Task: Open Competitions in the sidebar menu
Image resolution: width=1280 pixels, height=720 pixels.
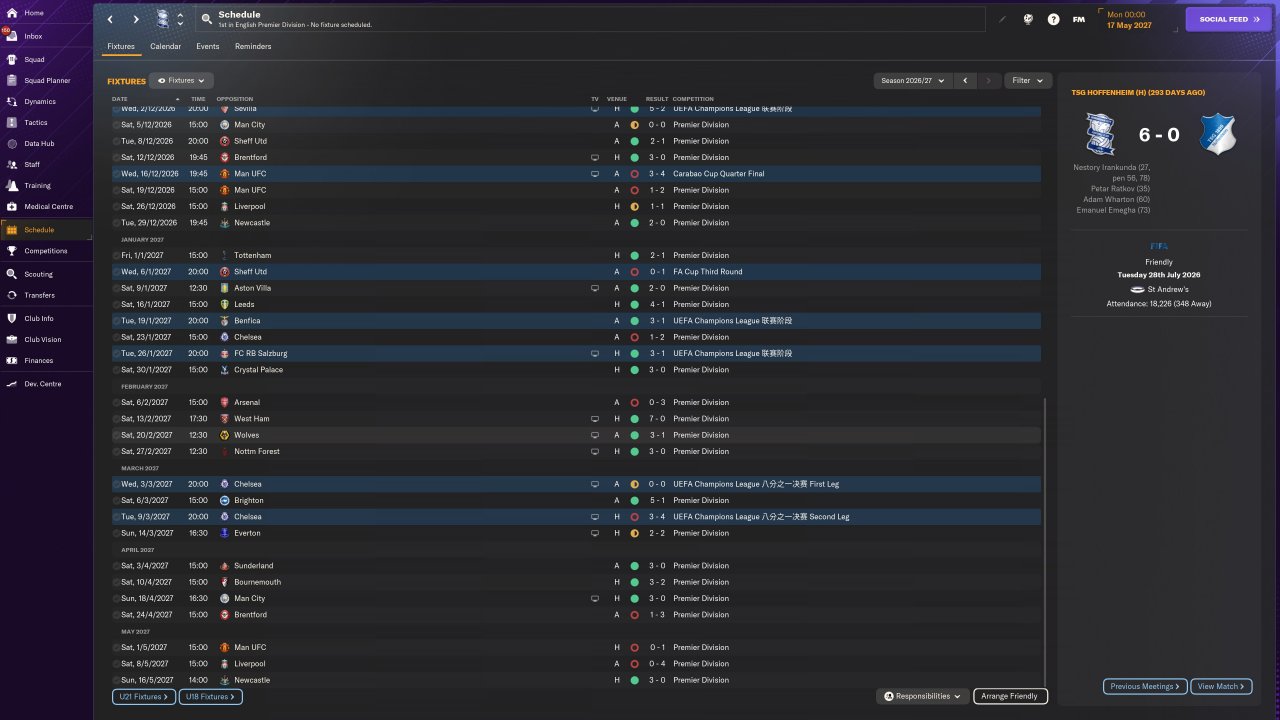Action: point(46,251)
